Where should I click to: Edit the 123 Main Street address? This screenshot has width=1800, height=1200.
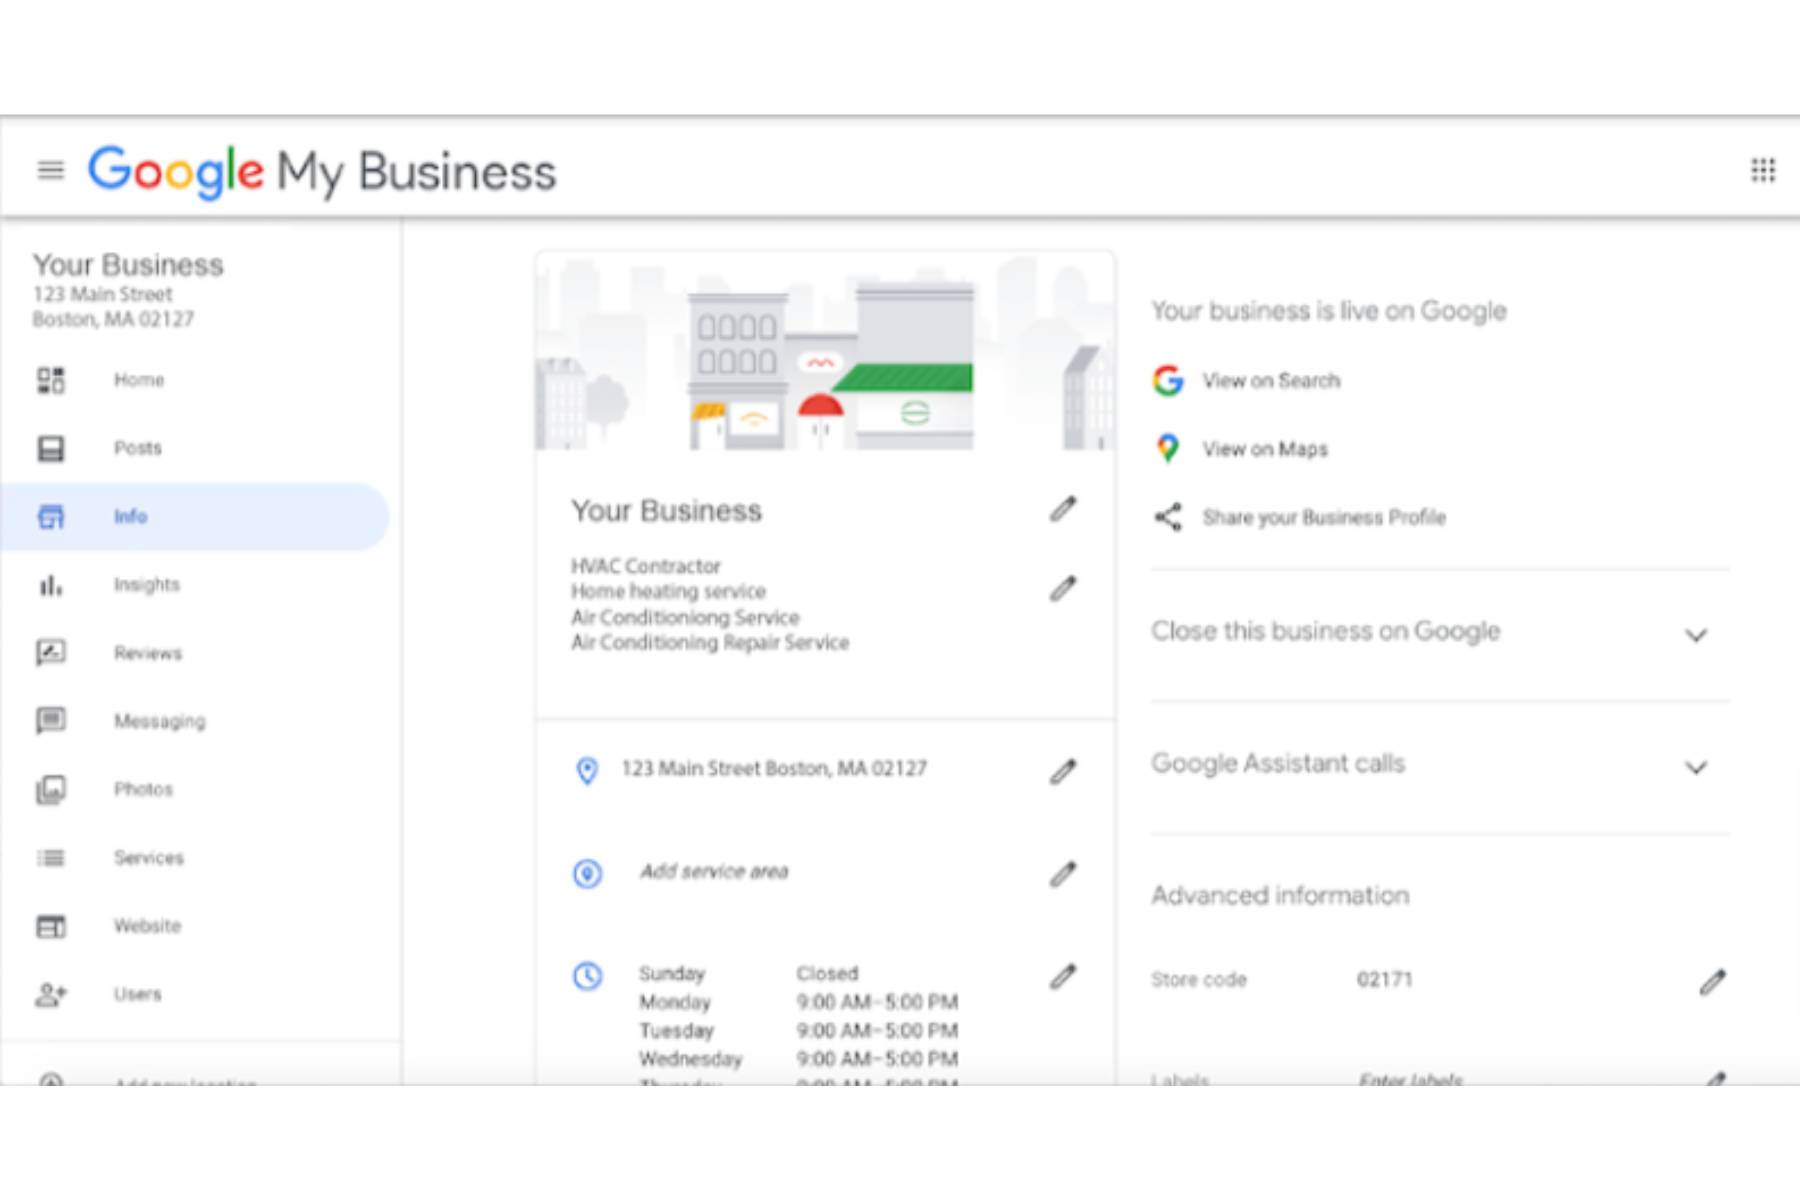coord(1063,772)
